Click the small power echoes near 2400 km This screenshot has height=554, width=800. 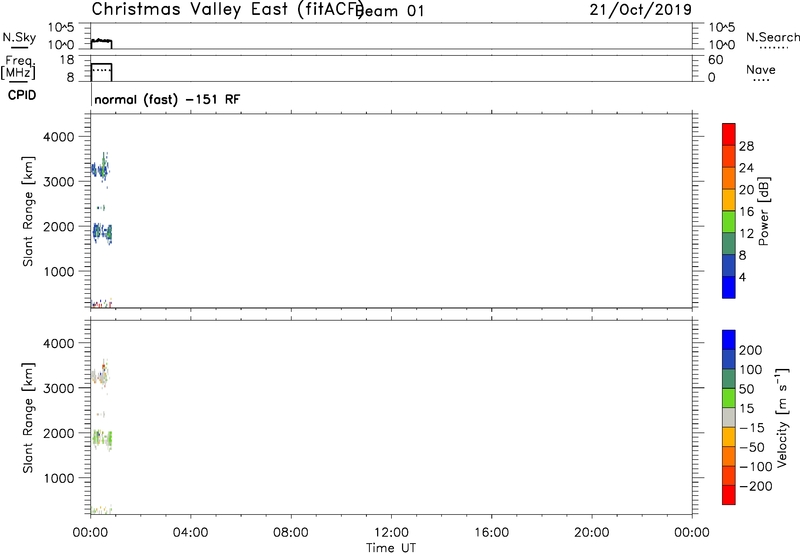click(x=101, y=208)
